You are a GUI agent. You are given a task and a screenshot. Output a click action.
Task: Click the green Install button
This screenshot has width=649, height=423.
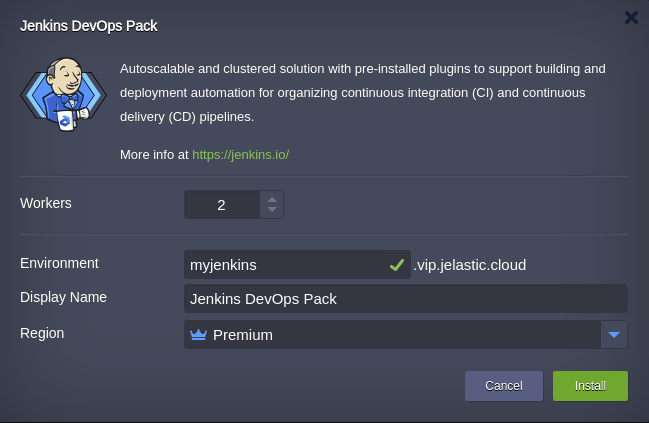(590, 386)
